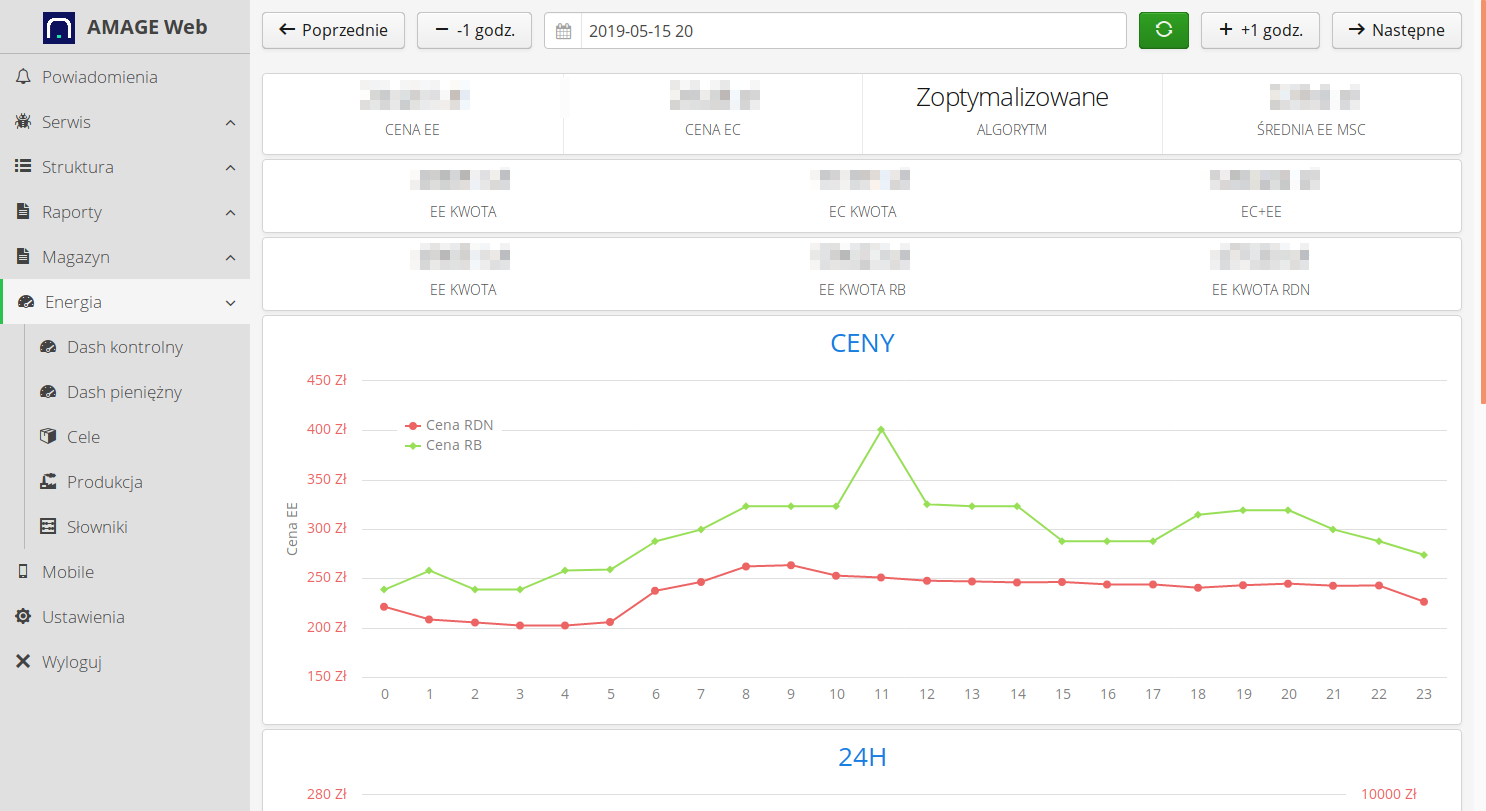This screenshot has width=1486, height=811.
Task: Open the calendar icon in the date field
Action: pyautogui.click(x=563, y=30)
